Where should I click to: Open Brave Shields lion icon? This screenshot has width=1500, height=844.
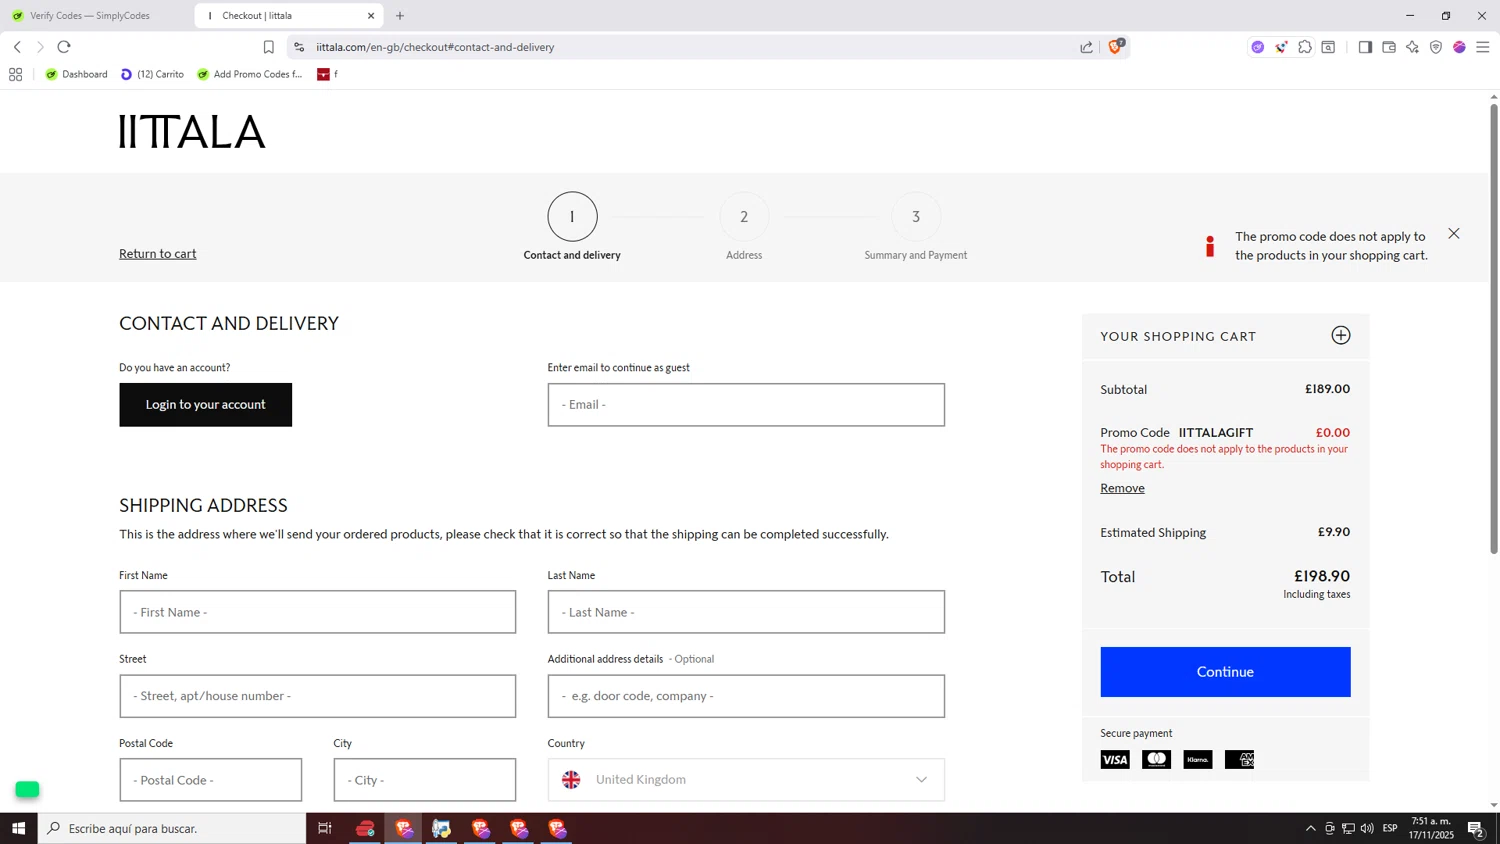click(1116, 46)
